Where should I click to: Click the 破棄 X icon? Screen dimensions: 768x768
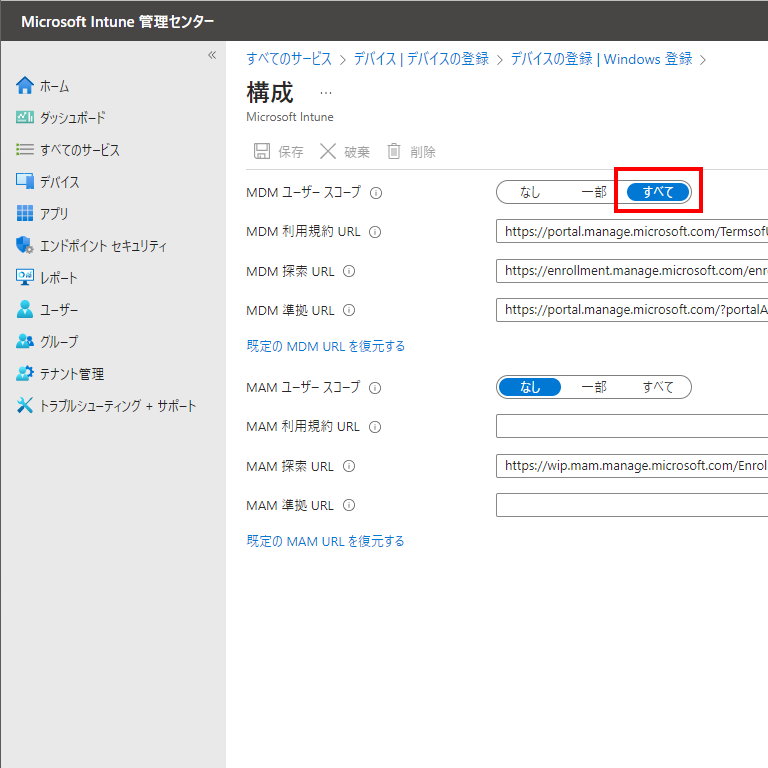pyautogui.click(x=328, y=151)
